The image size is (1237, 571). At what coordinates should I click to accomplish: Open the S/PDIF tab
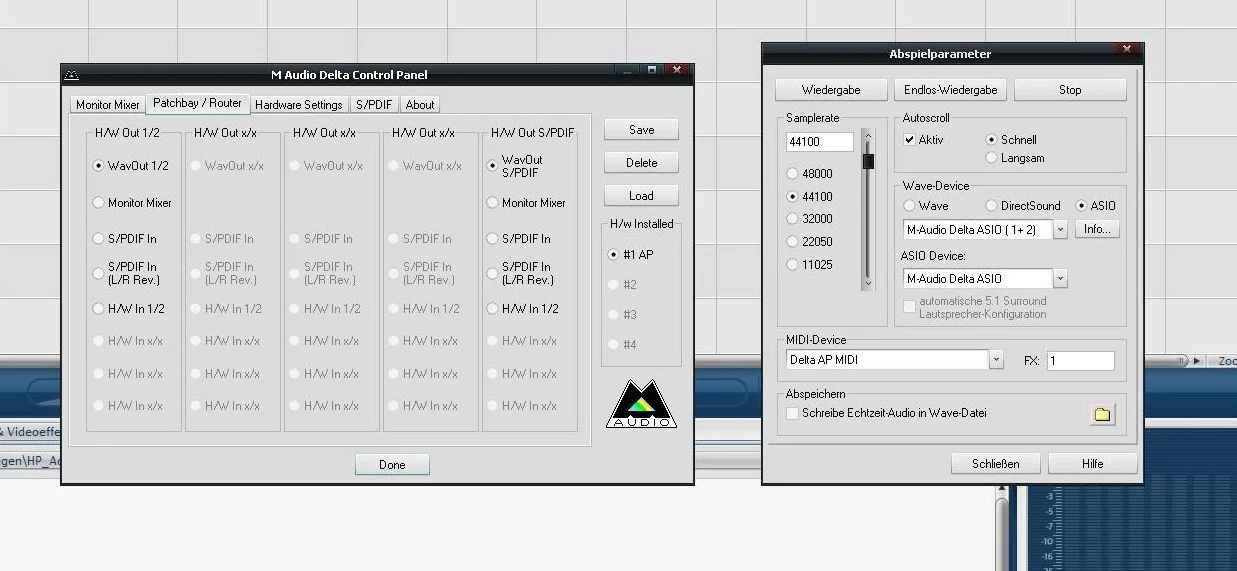(374, 105)
